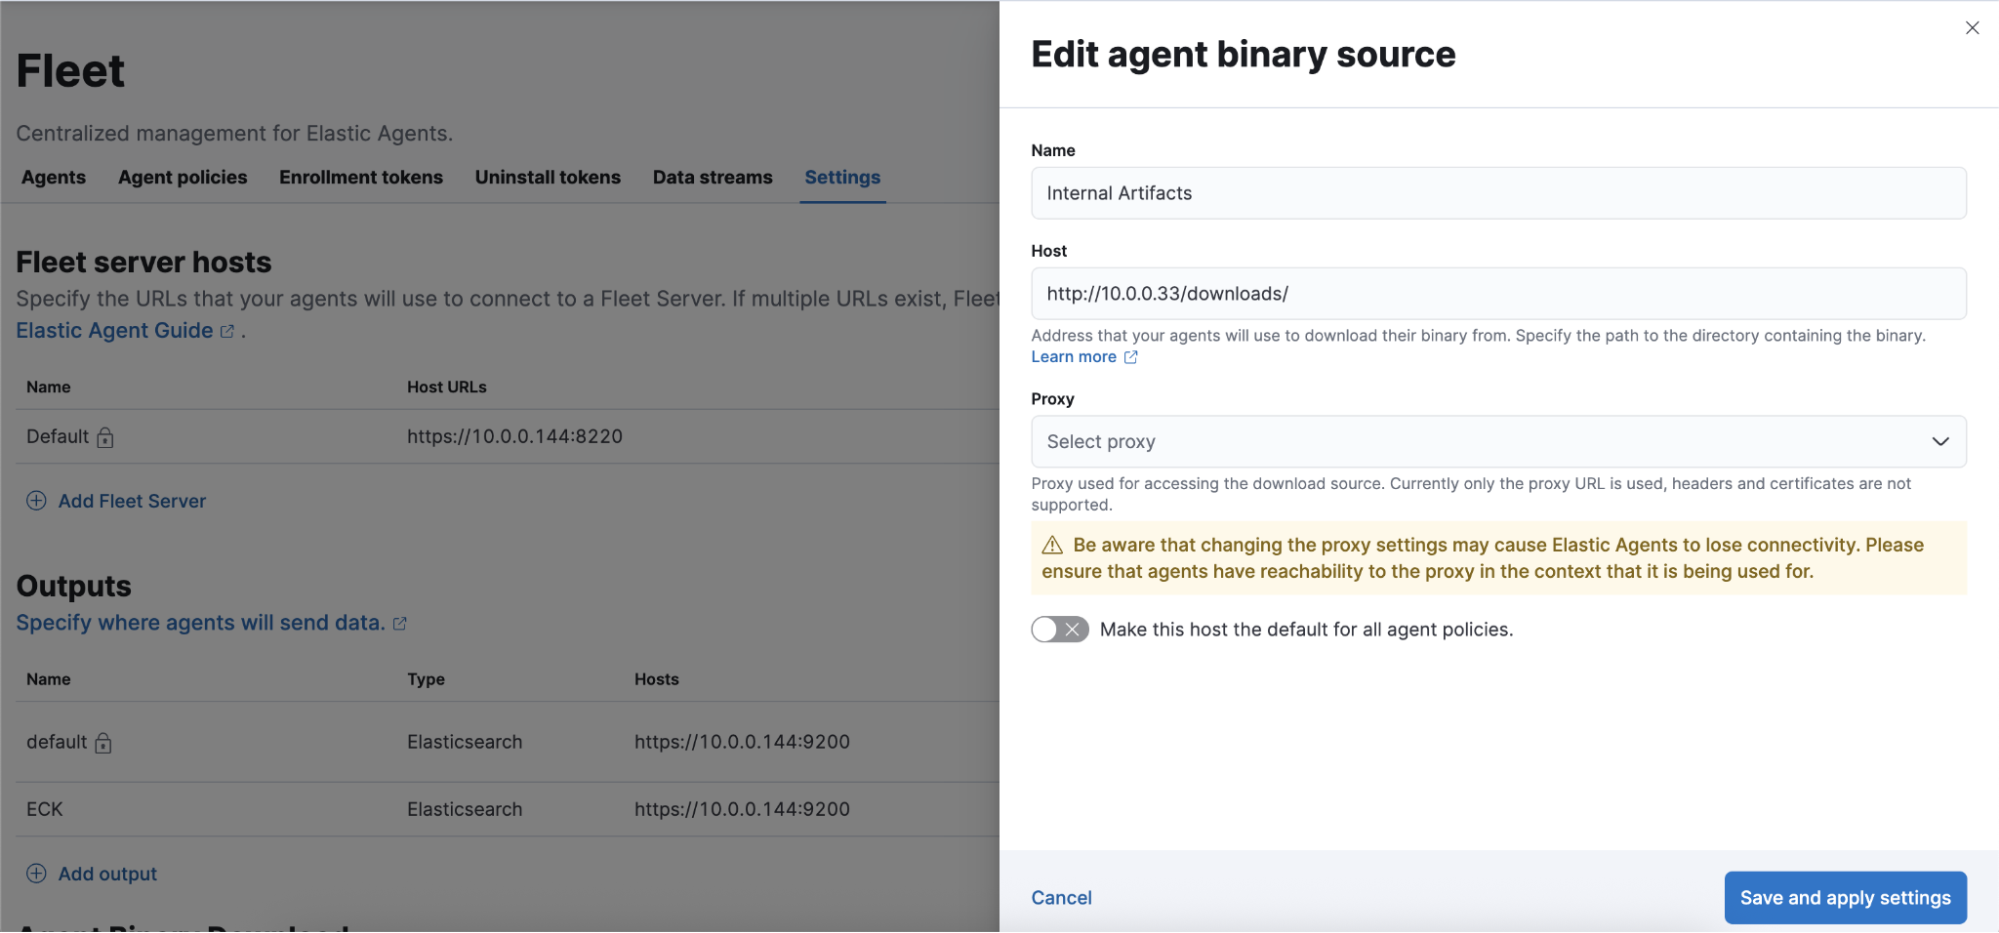Viewport: 1999px width, 933px height.
Task: Open the Enrollment tokens tab
Action: click(361, 177)
